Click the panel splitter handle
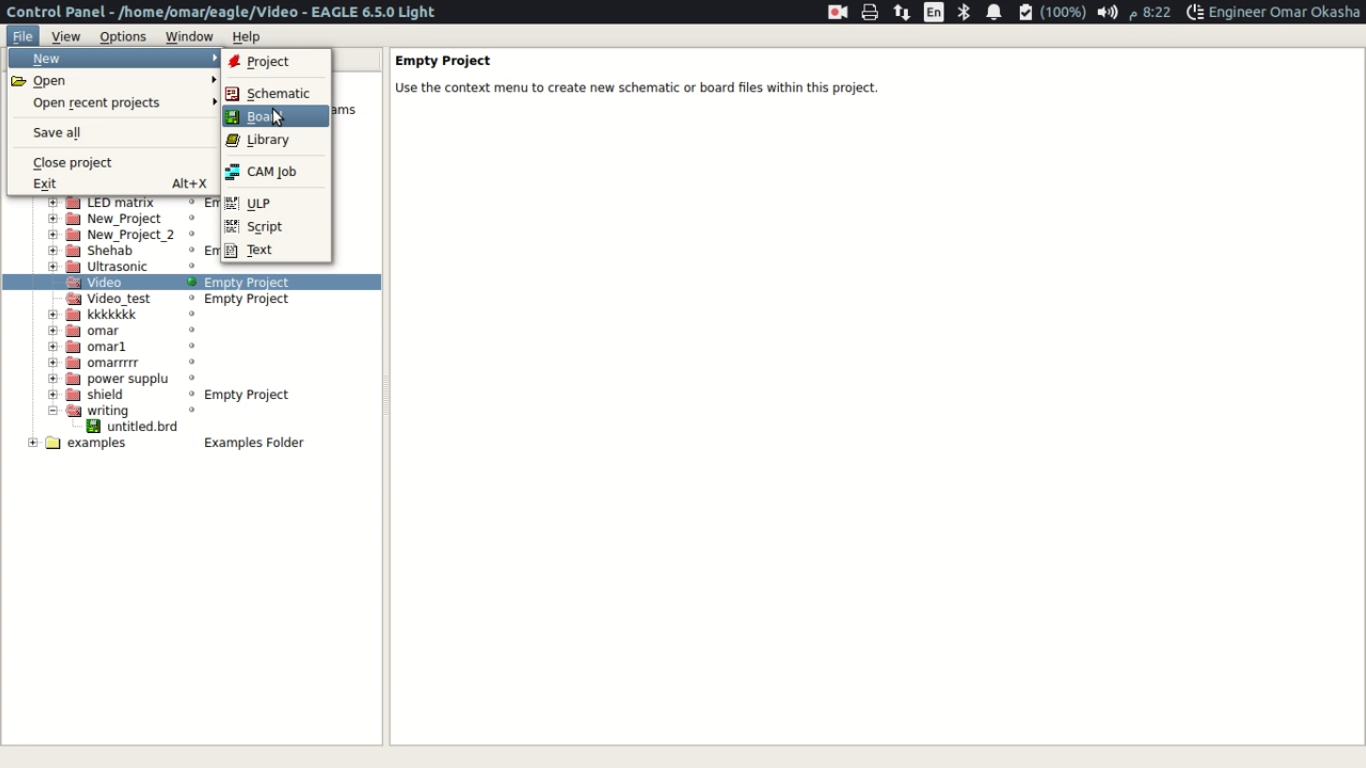1366x768 pixels. (386, 396)
